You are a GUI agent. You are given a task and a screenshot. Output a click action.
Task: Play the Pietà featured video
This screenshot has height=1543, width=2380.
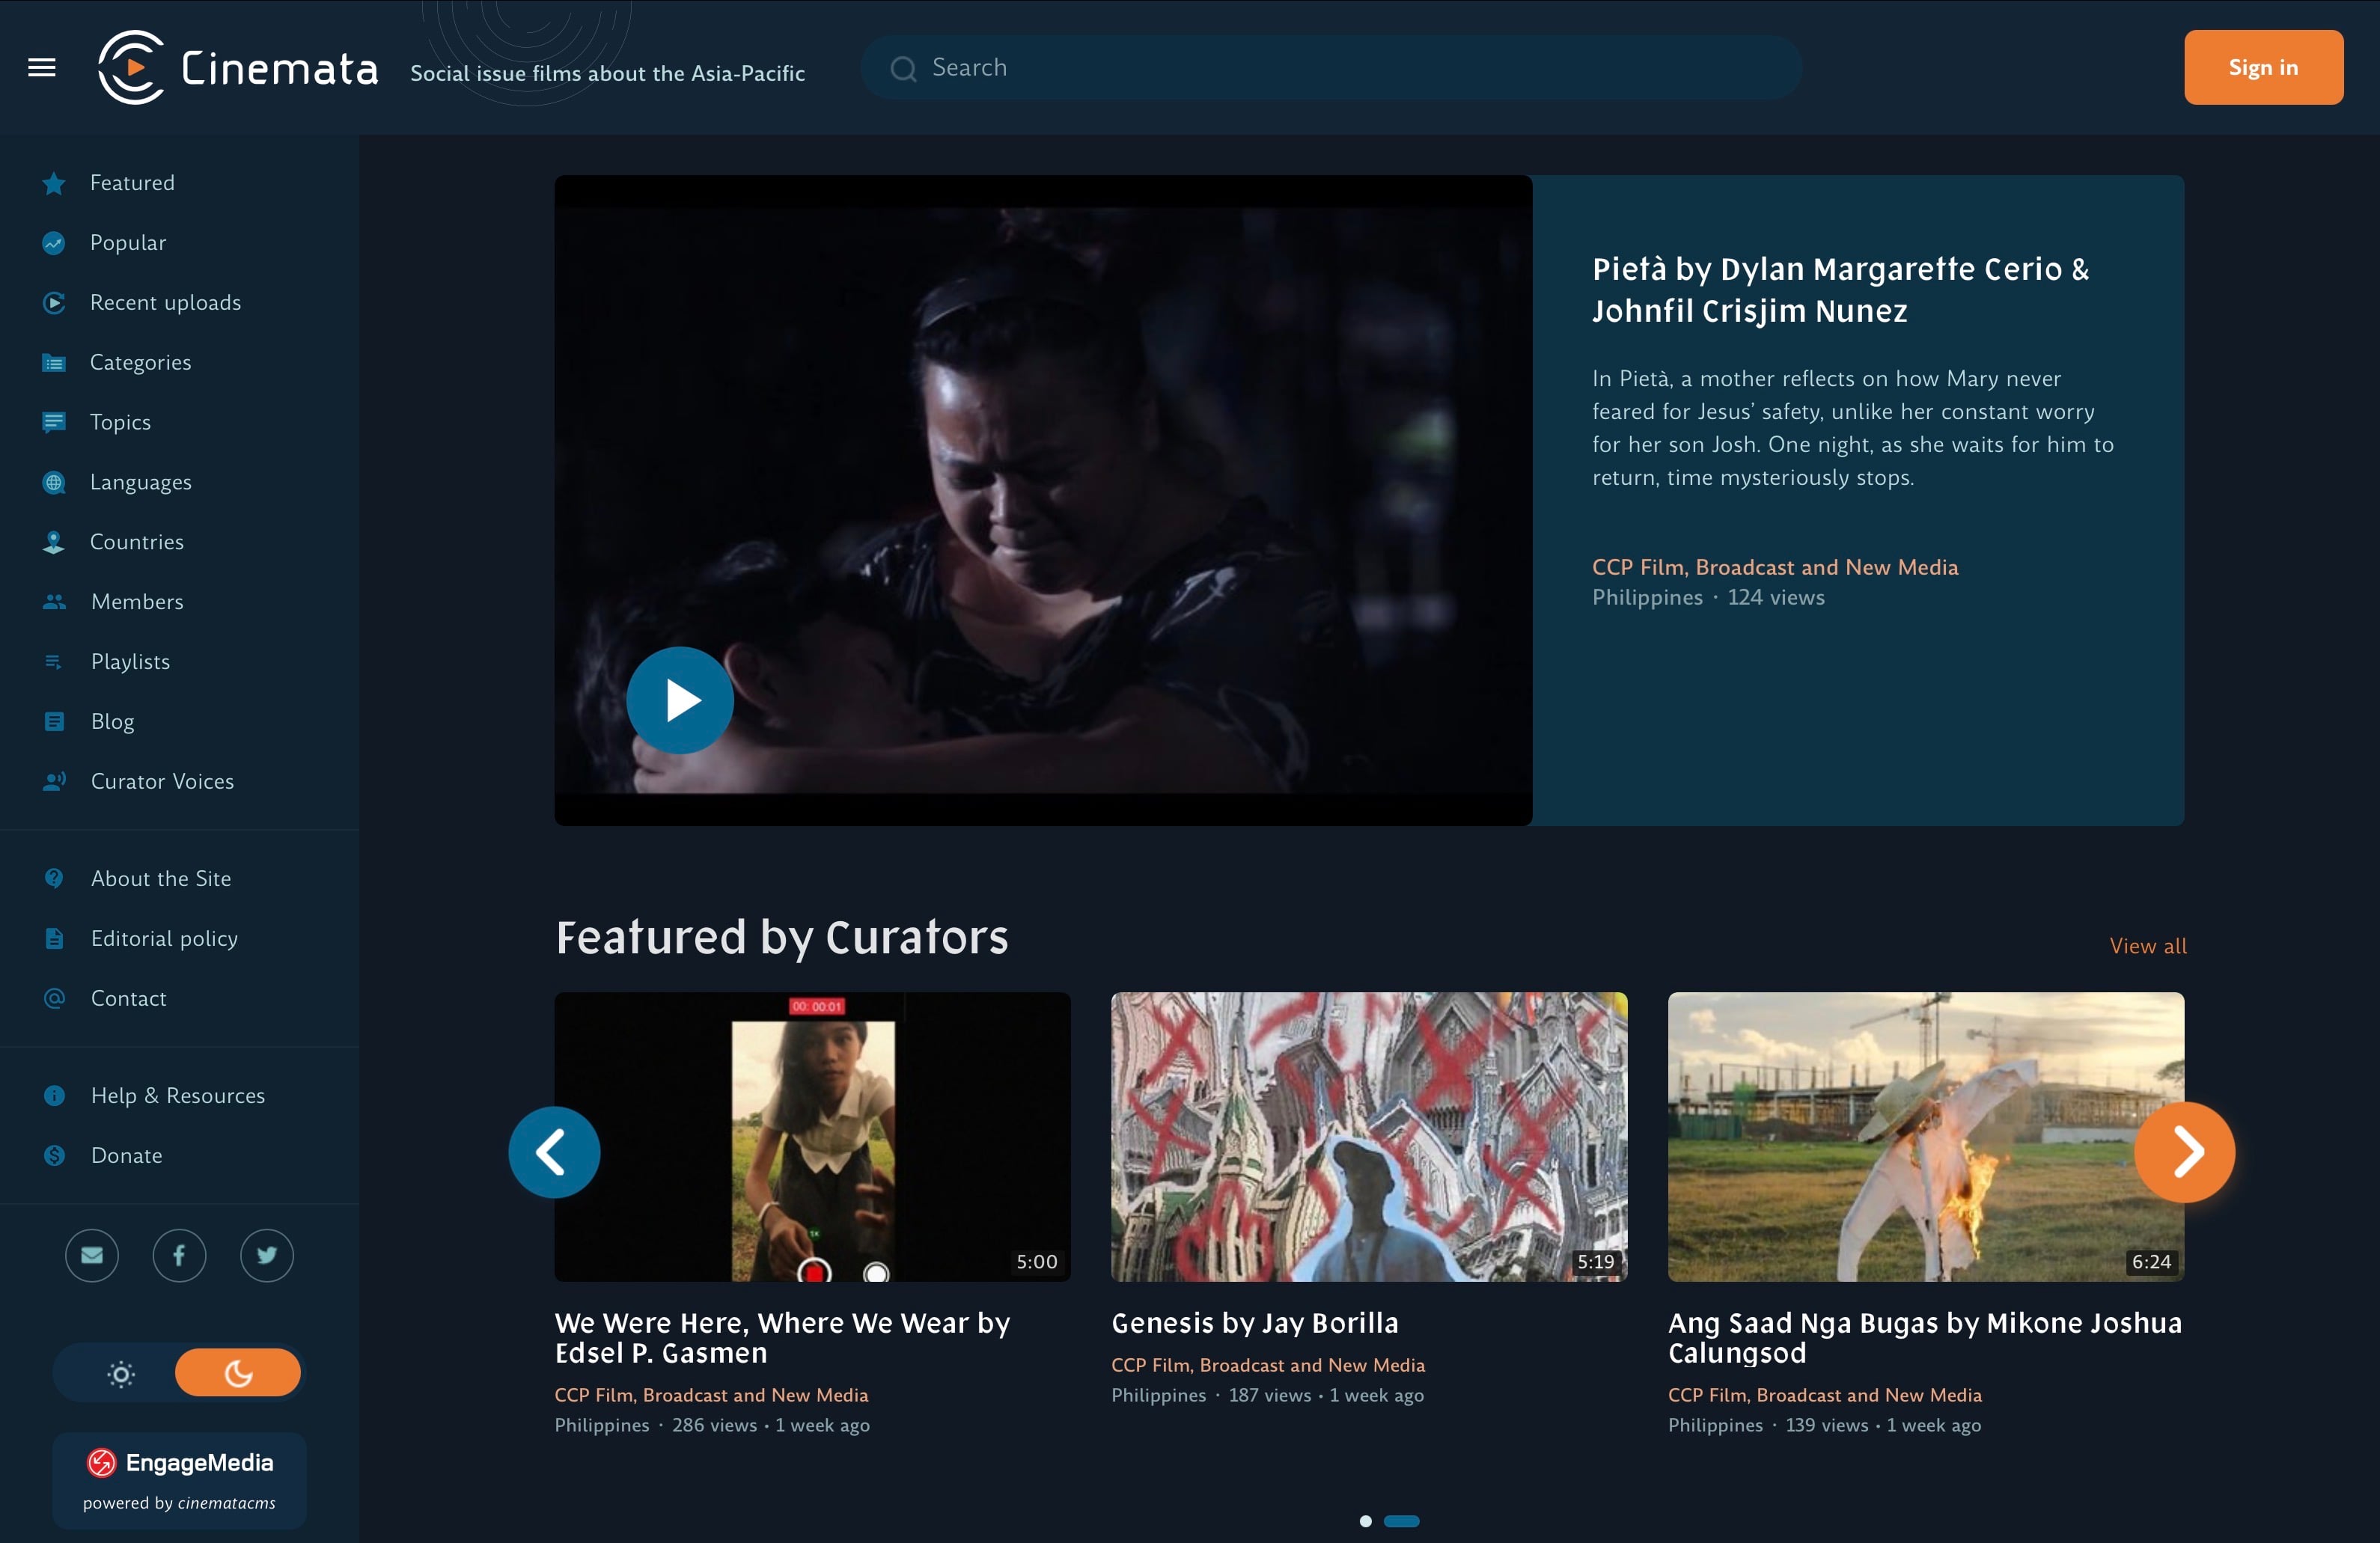pyautogui.click(x=679, y=700)
